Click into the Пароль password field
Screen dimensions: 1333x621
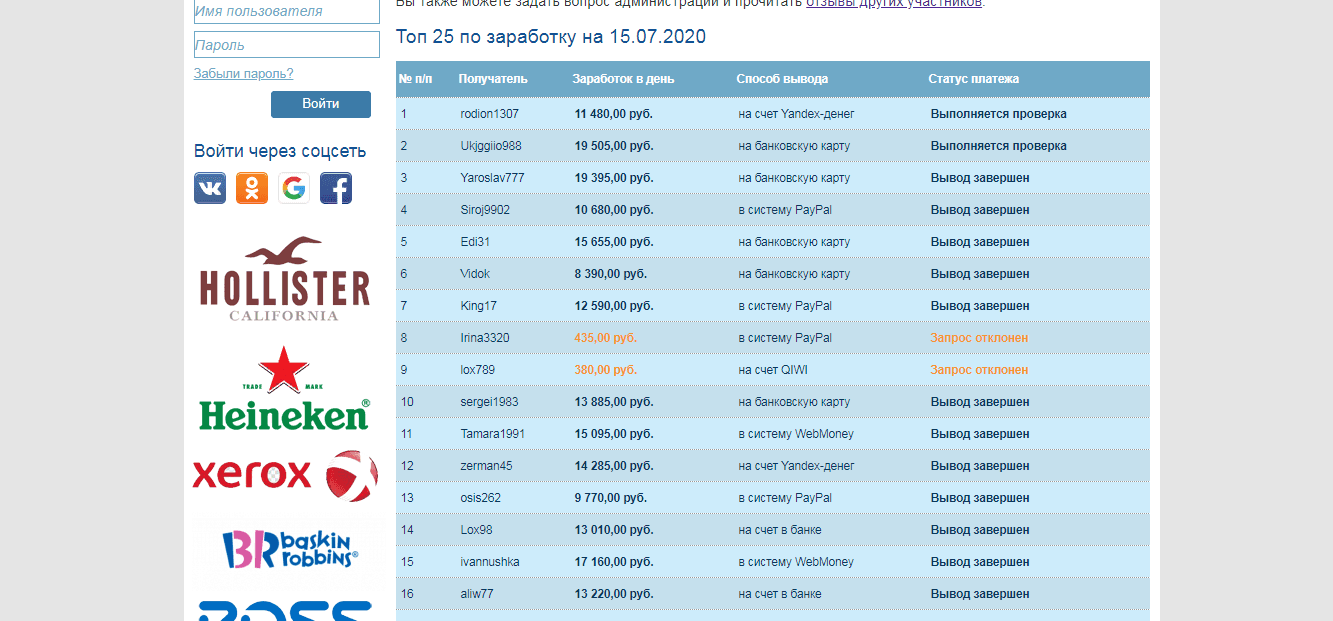click(x=286, y=45)
